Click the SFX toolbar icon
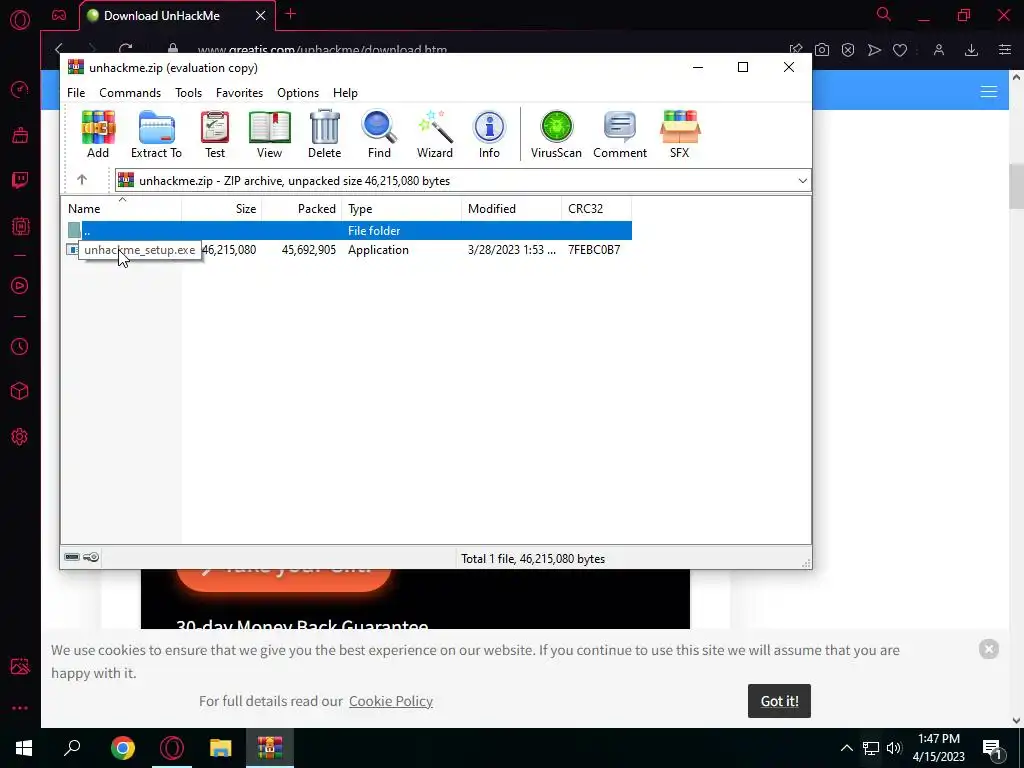Viewport: 1024px width, 768px height. 679,134
